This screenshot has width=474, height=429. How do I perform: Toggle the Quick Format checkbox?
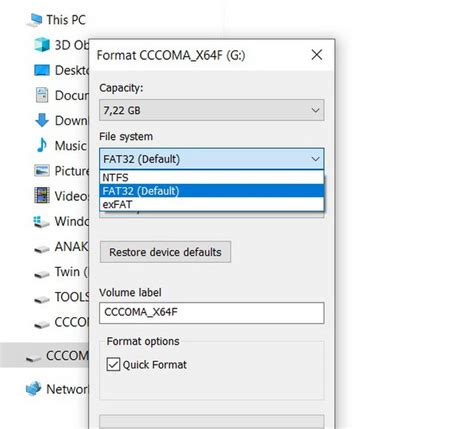point(113,364)
